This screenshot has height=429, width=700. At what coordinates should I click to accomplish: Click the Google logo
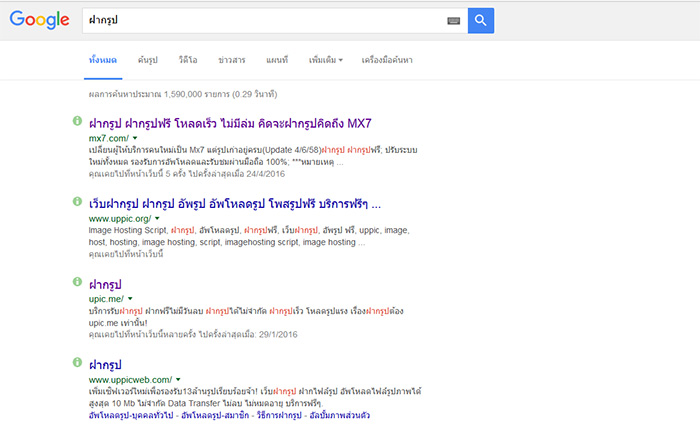pos(39,20)
